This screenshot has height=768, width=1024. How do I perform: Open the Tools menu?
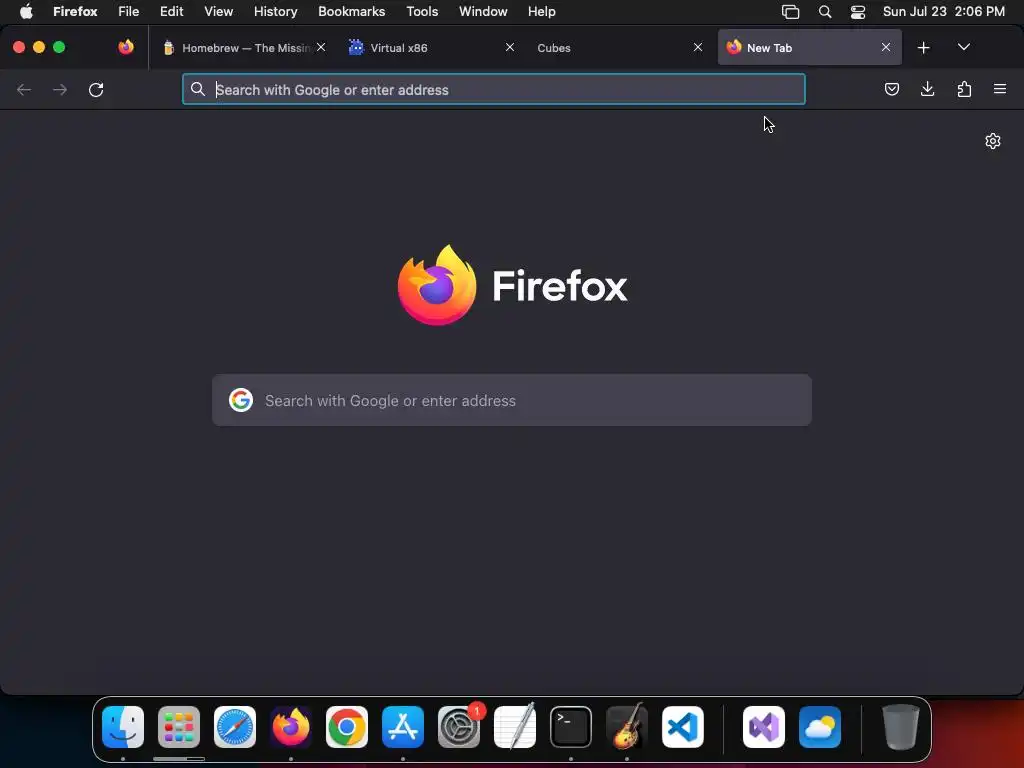422,12
